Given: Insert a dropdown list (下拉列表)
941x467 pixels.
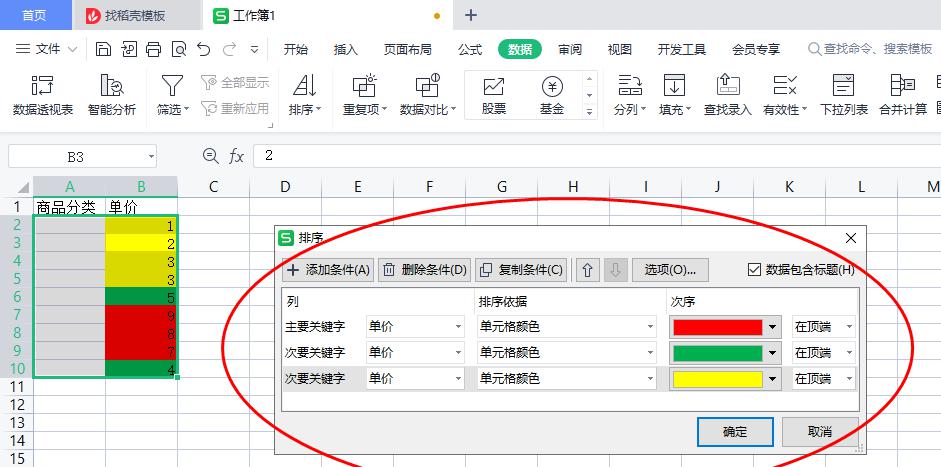Looking at the screenshot, I should [844, 95].
